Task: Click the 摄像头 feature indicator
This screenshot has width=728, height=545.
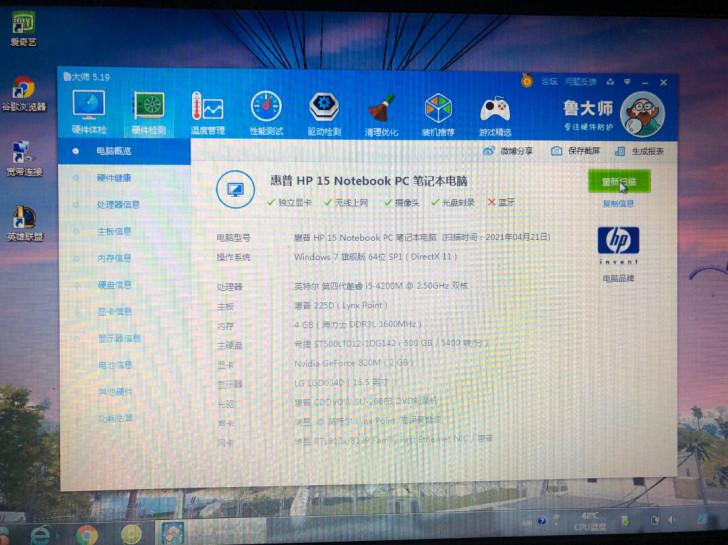Action: (402, 202)
